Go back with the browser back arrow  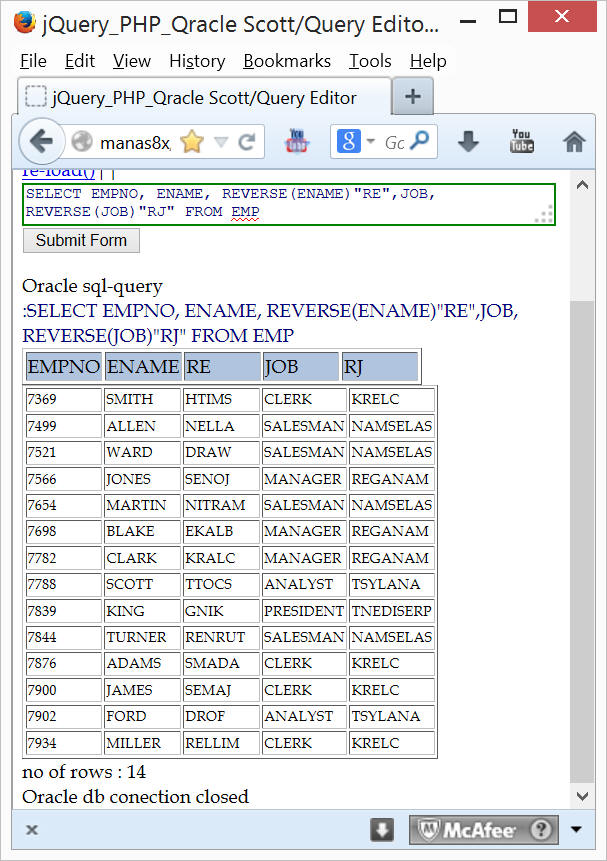click(x=41, y=142)
